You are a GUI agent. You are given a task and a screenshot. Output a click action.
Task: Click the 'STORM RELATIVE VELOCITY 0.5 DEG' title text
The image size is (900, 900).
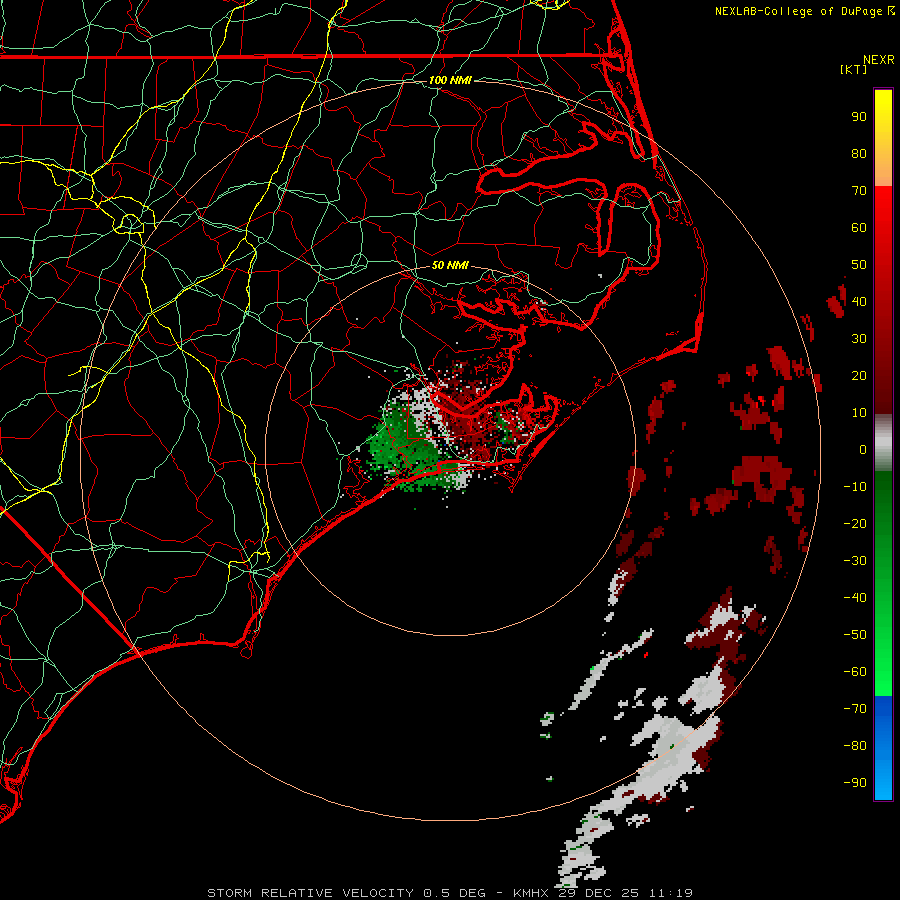(346, 893)
